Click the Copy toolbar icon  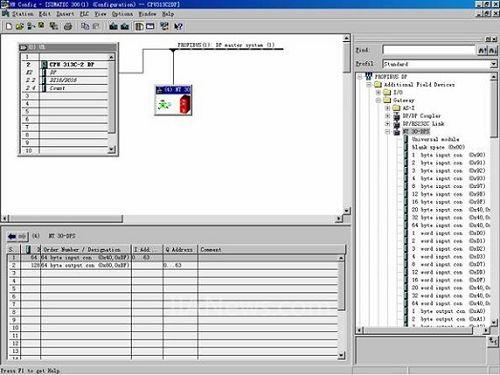[85, 26]
